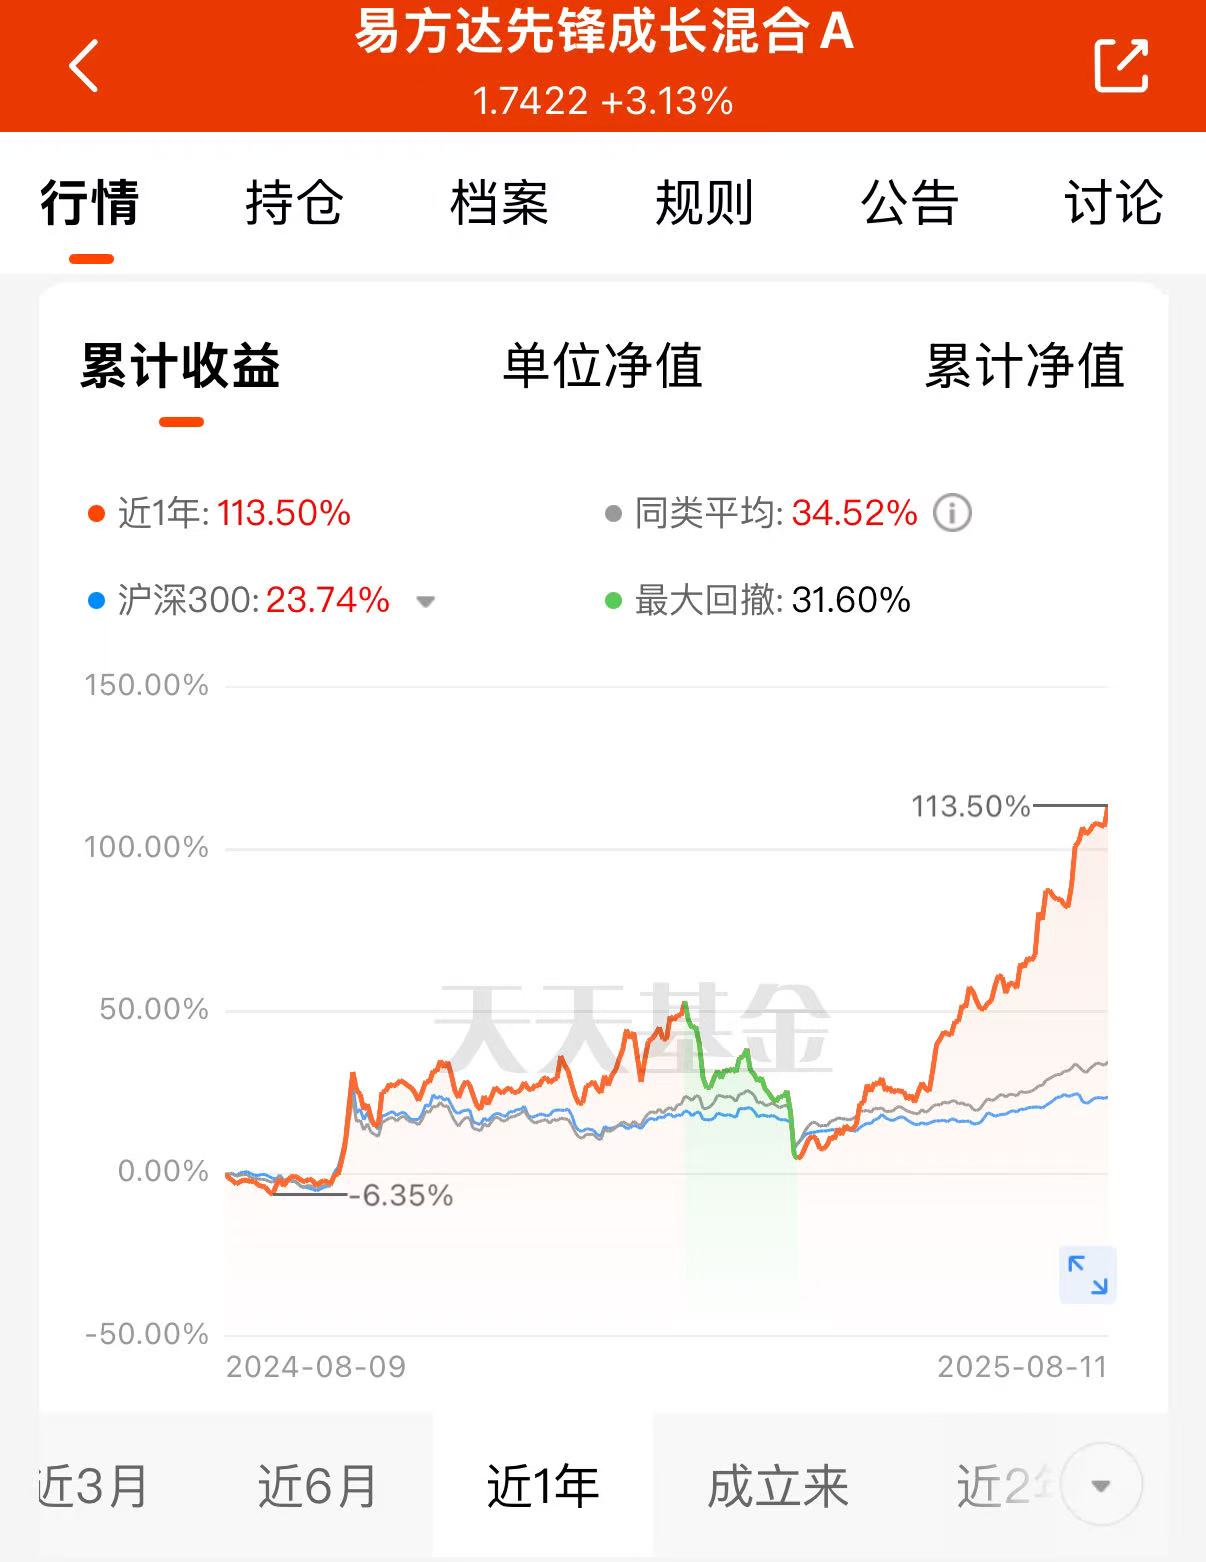The width and height of the screenshot is (1206, 1562).
Task: Tap the back arrow icon
Action: coord(84,66)
